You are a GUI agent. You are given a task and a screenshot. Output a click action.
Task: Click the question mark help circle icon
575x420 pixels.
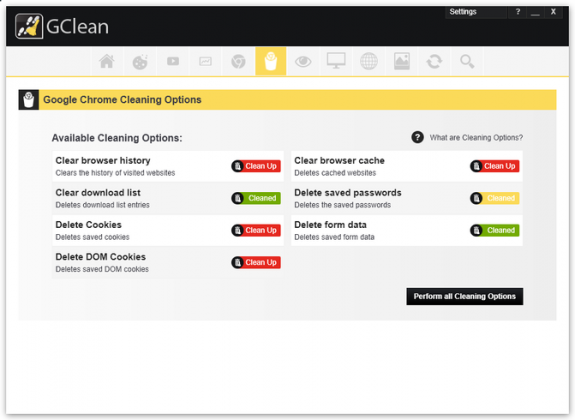[417, 138]
